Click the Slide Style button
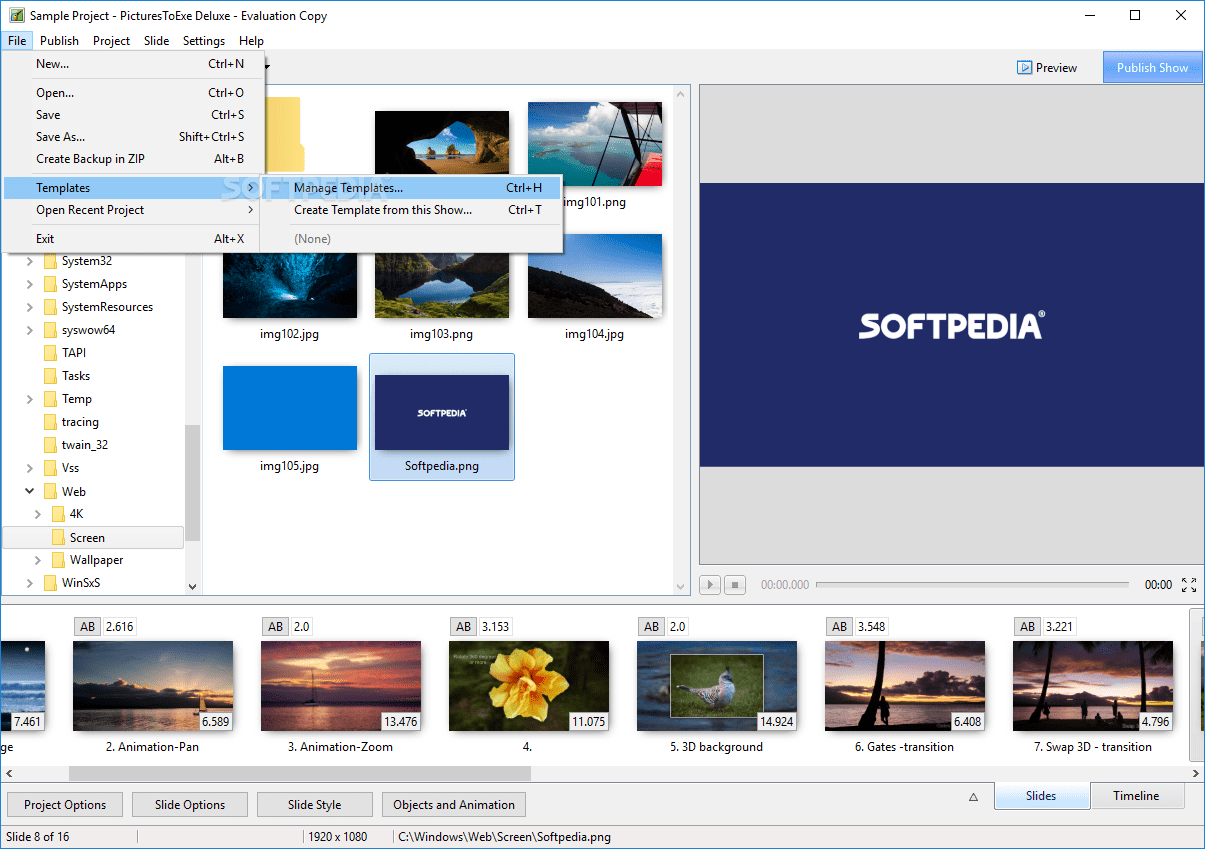 click(x=315, y=805)
